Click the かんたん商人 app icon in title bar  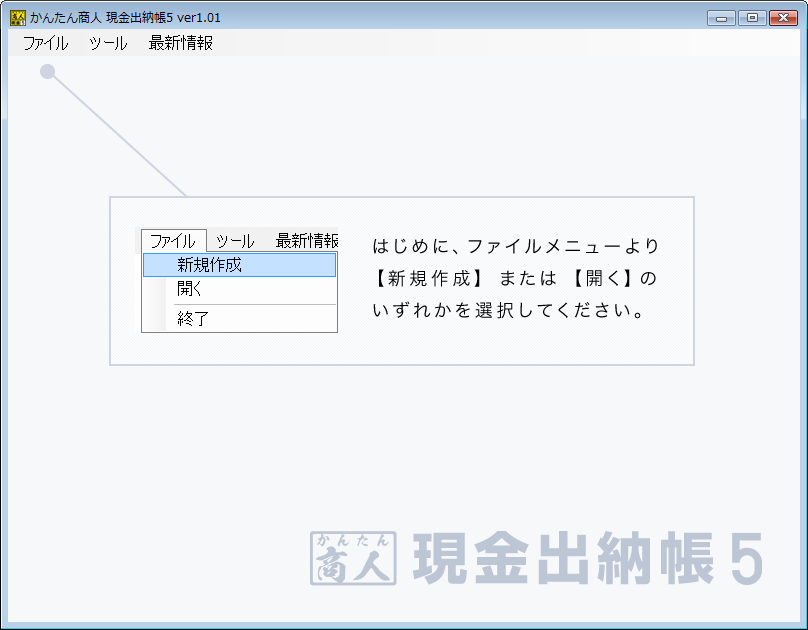click(x=18, y=18)
